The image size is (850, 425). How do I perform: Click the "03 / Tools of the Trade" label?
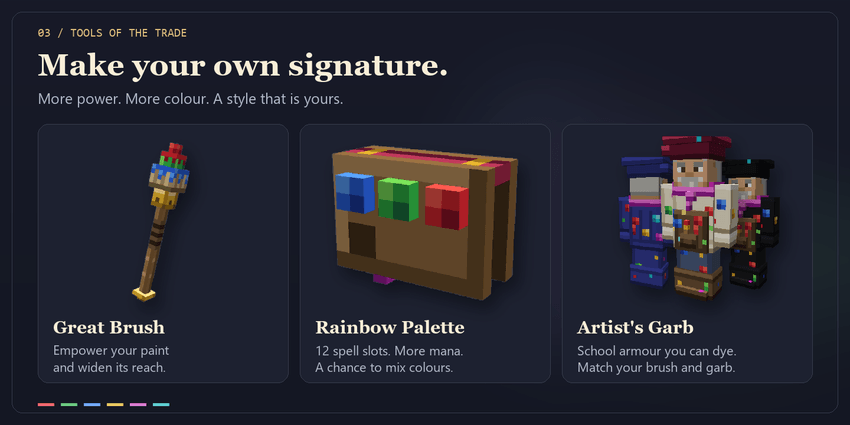pyautogui.click(x=112, y=33)
